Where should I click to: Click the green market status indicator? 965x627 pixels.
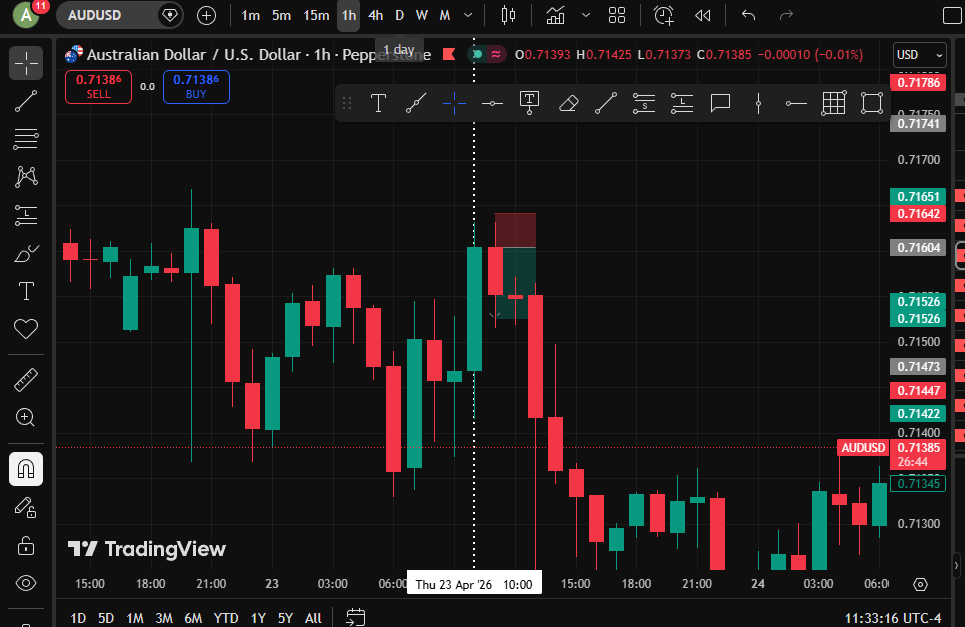477,55
